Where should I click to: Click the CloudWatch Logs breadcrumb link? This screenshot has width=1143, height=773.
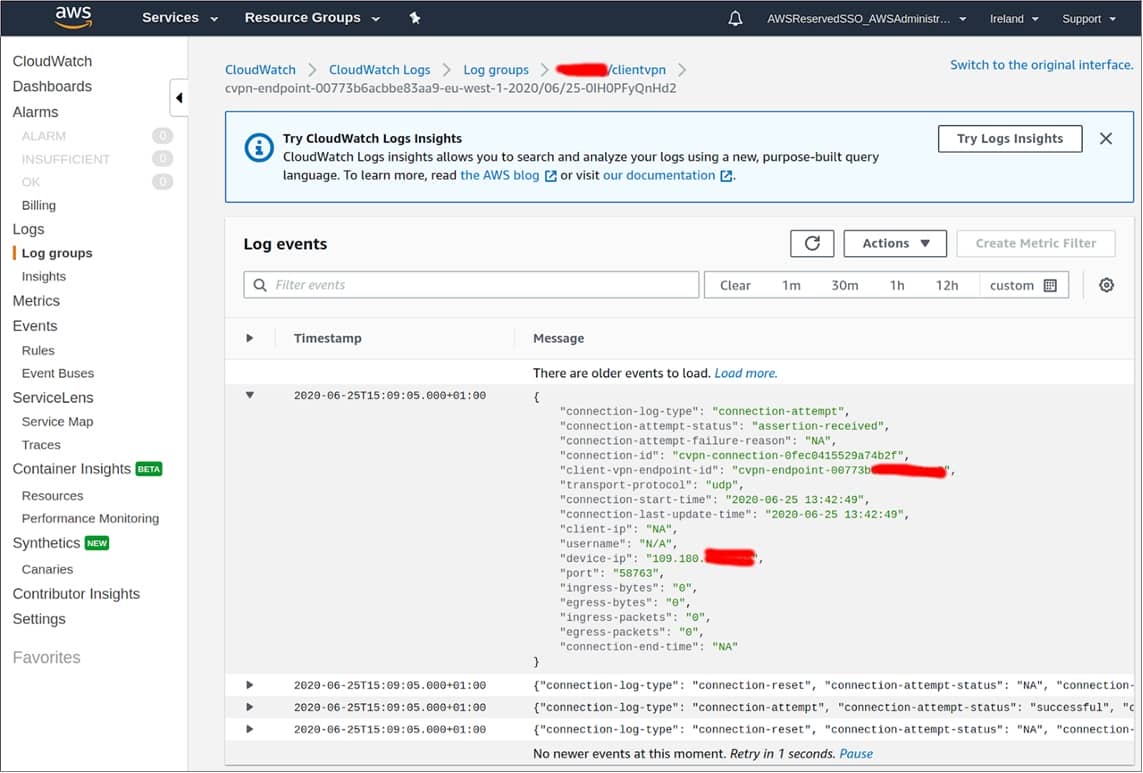(380, 70)
